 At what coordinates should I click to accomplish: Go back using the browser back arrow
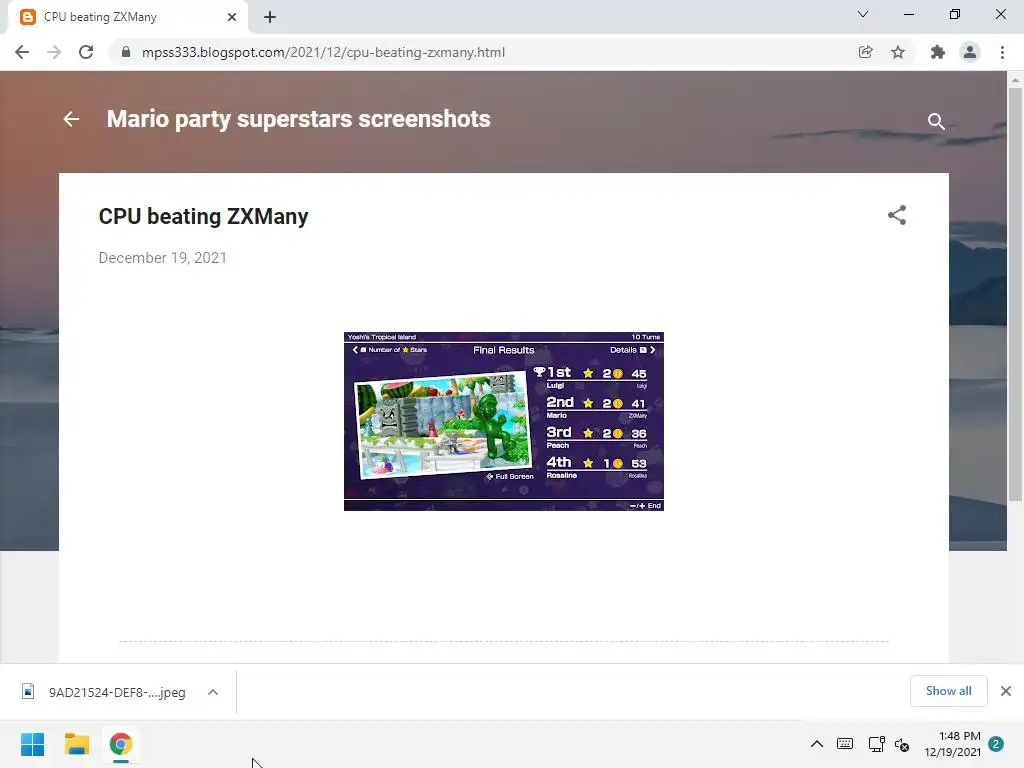coord(22,52)
